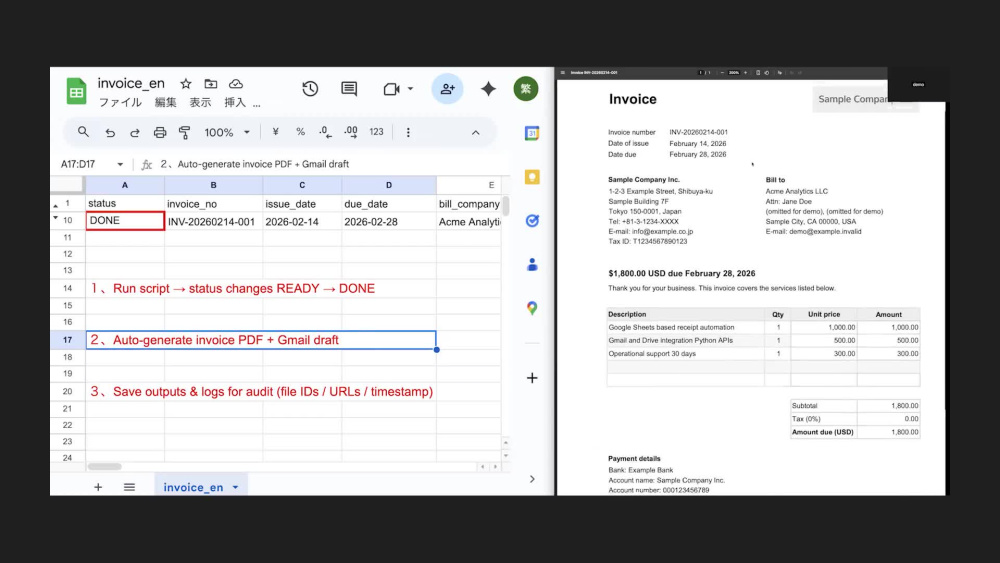Format as percent
The width and height of the screenshot is (1000, 563).
[300, 132]
